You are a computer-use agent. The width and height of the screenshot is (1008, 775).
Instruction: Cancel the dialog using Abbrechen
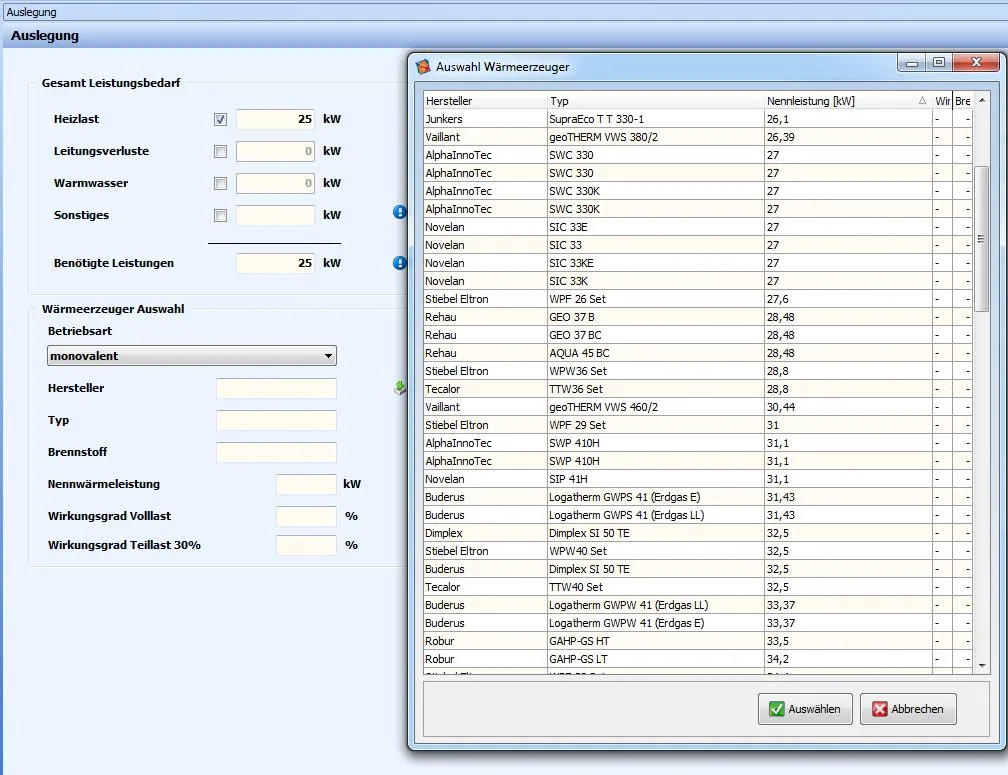click(x=908, y=709)
